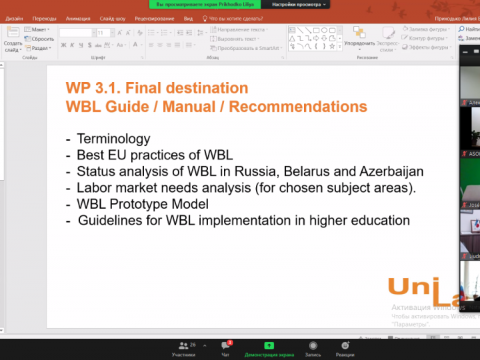The image size is (480, 360).
Task: Select the rectangle shape in gallery
Action: [316, 30]
